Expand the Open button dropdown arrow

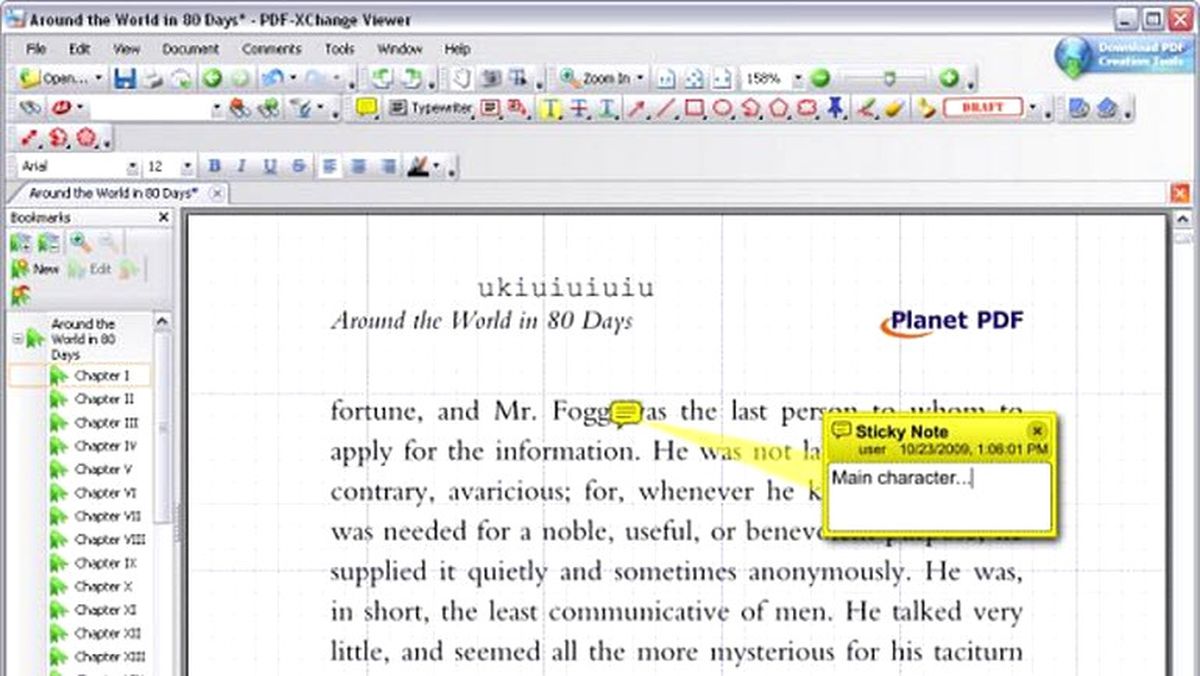[99, 78]
